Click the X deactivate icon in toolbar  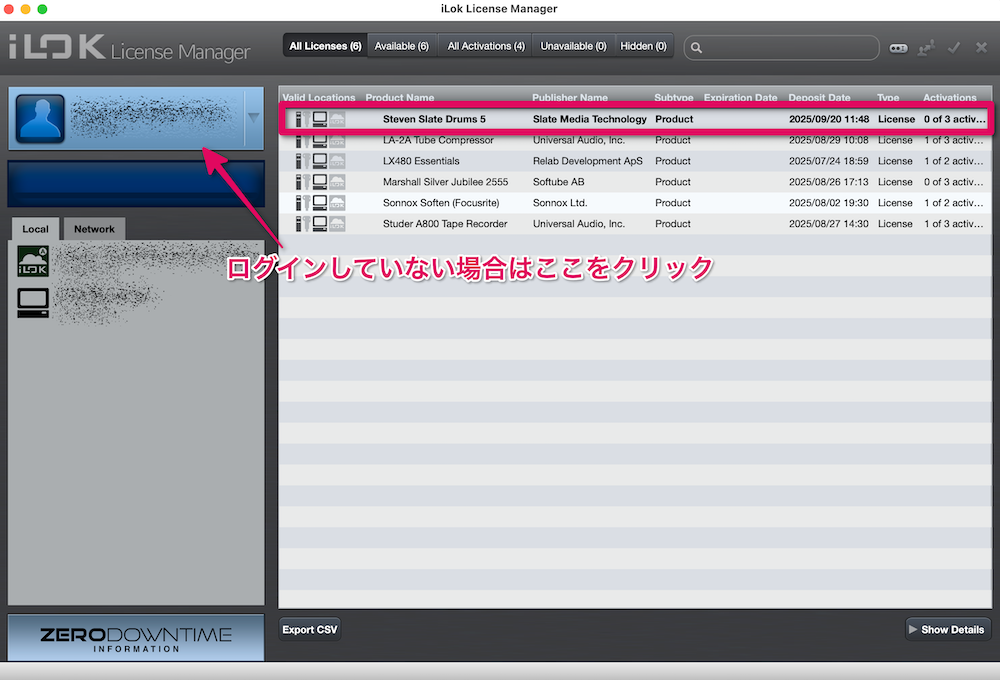click(x=981, y=47)
